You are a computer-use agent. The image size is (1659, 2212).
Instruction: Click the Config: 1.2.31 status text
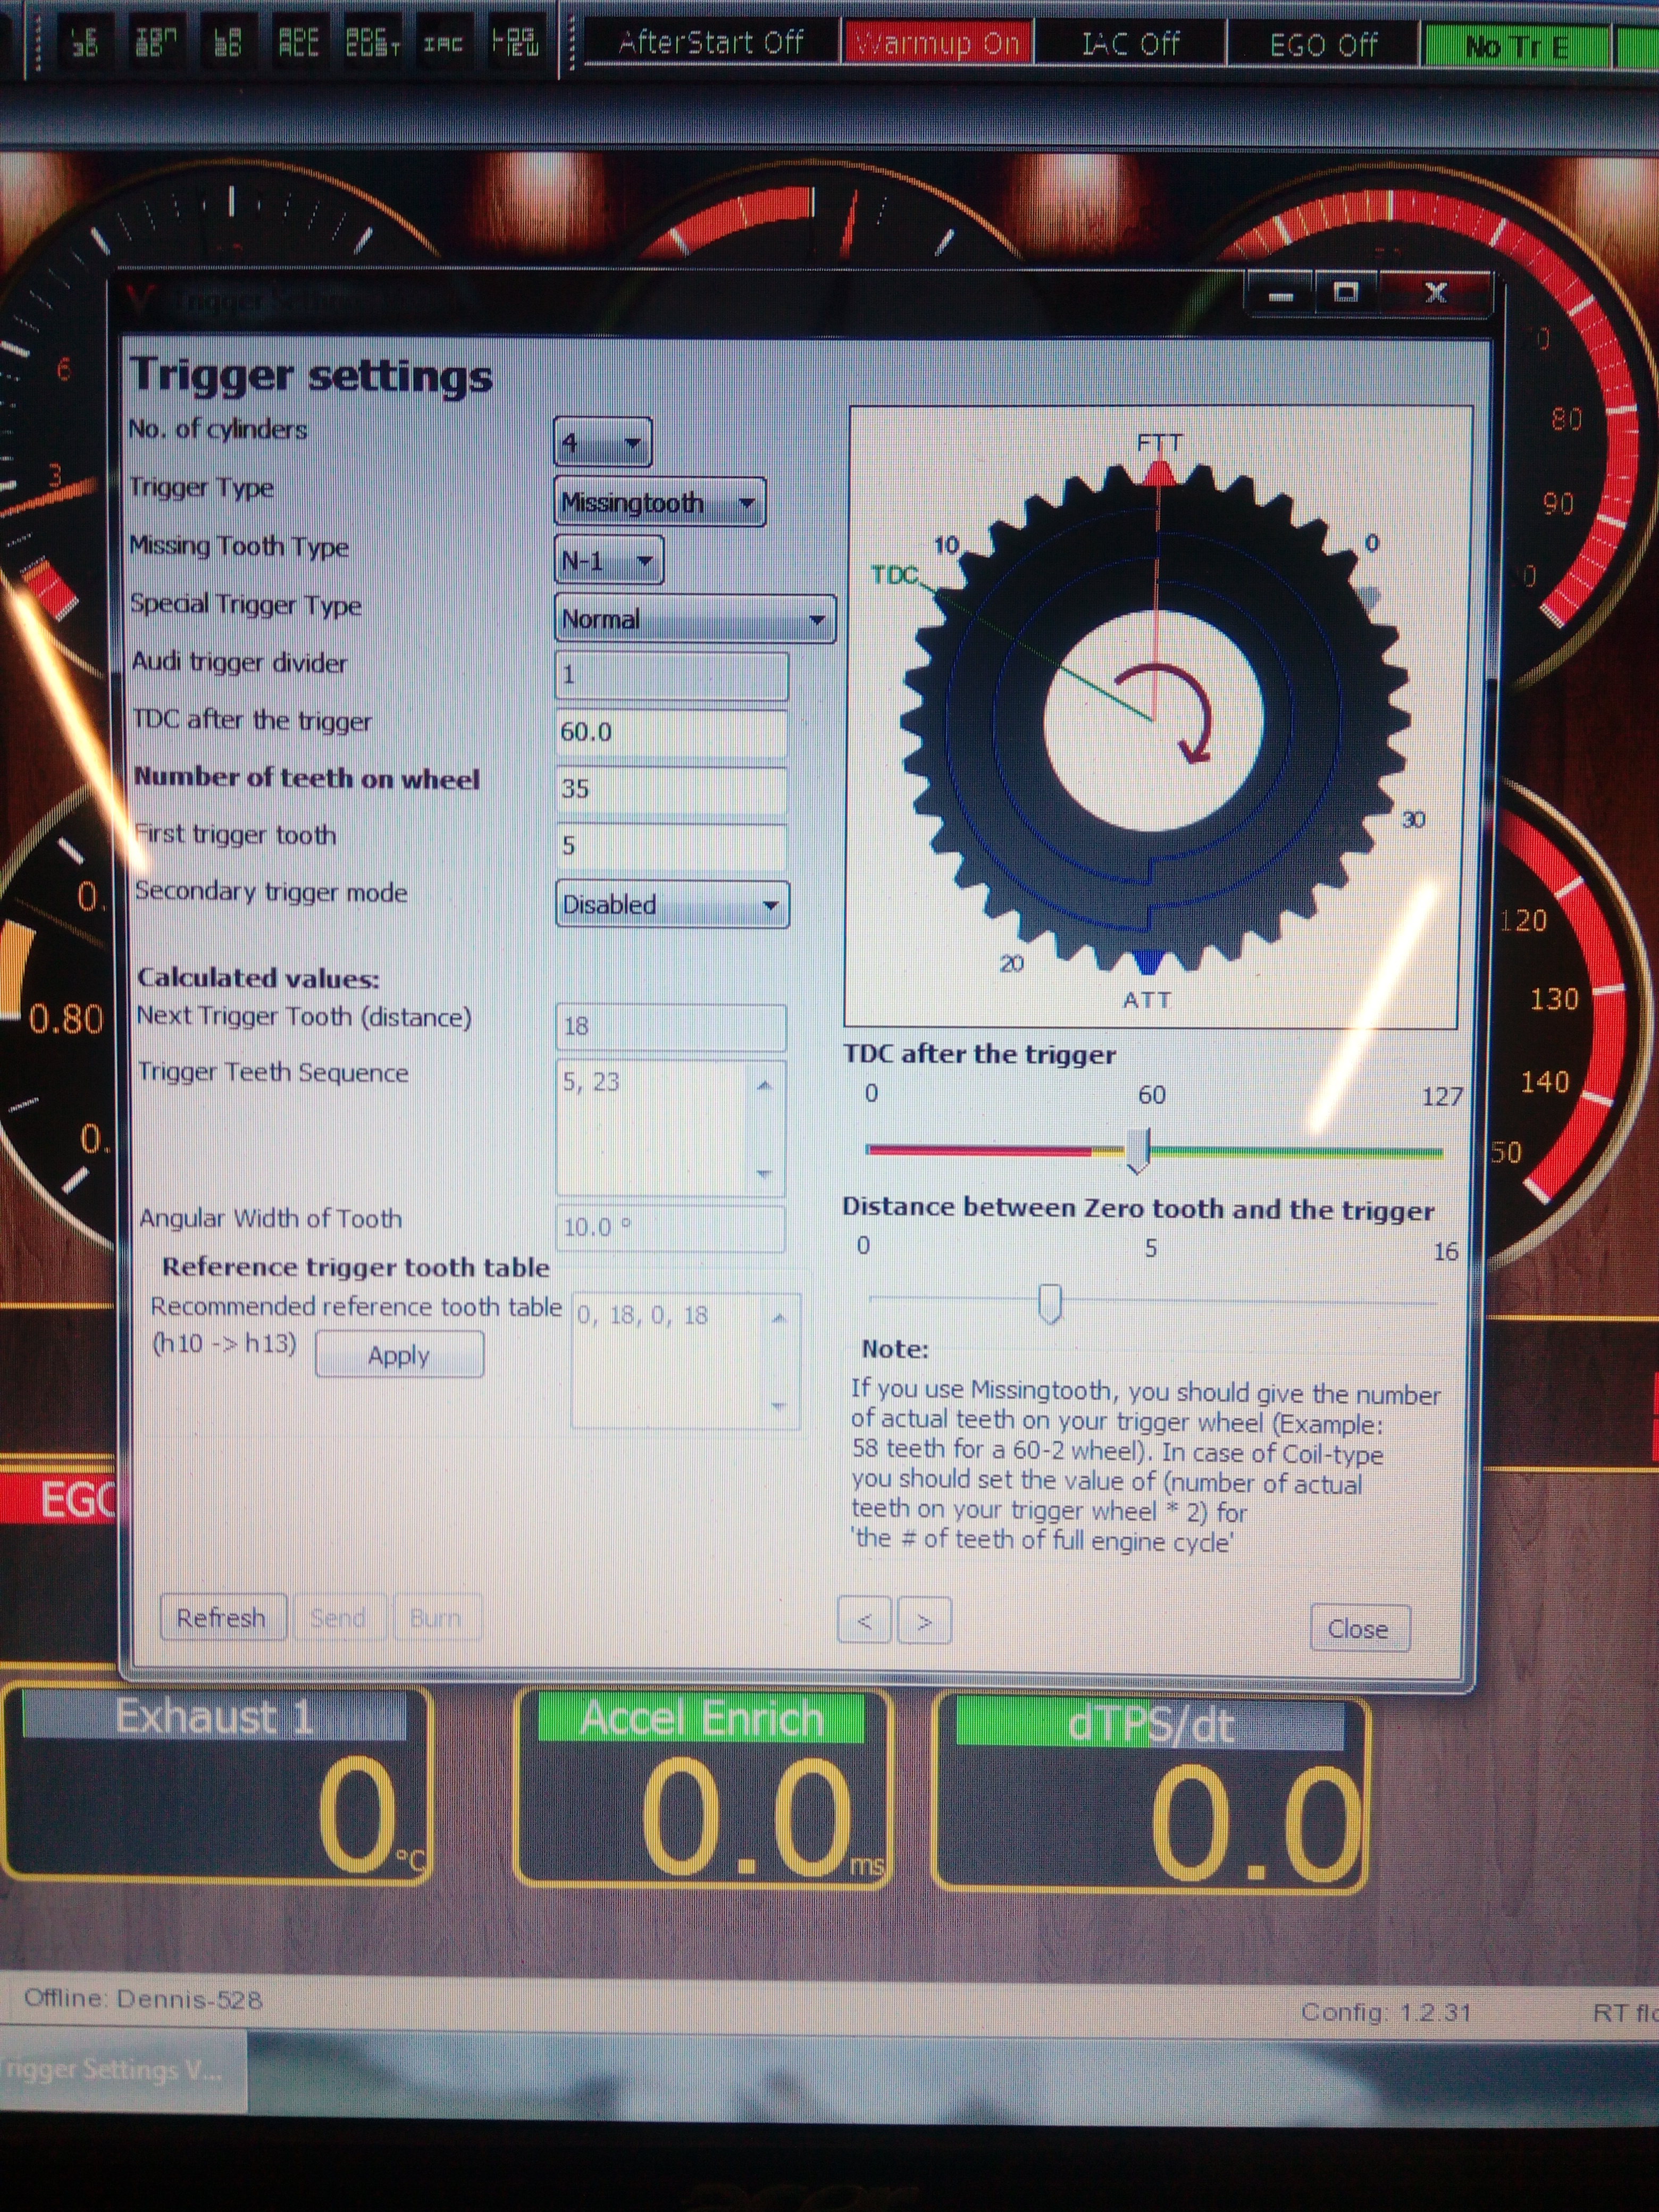coord(1386,2012)
